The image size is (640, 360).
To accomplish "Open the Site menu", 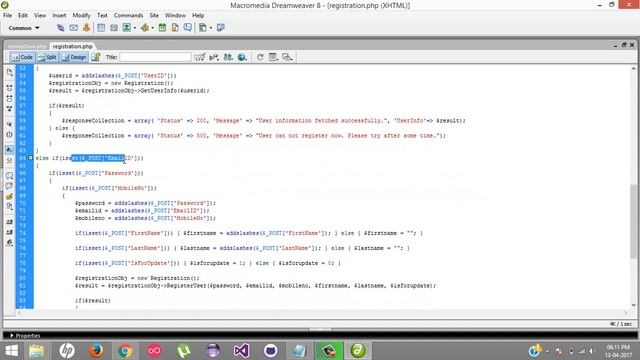I will [x=154, y=15].
